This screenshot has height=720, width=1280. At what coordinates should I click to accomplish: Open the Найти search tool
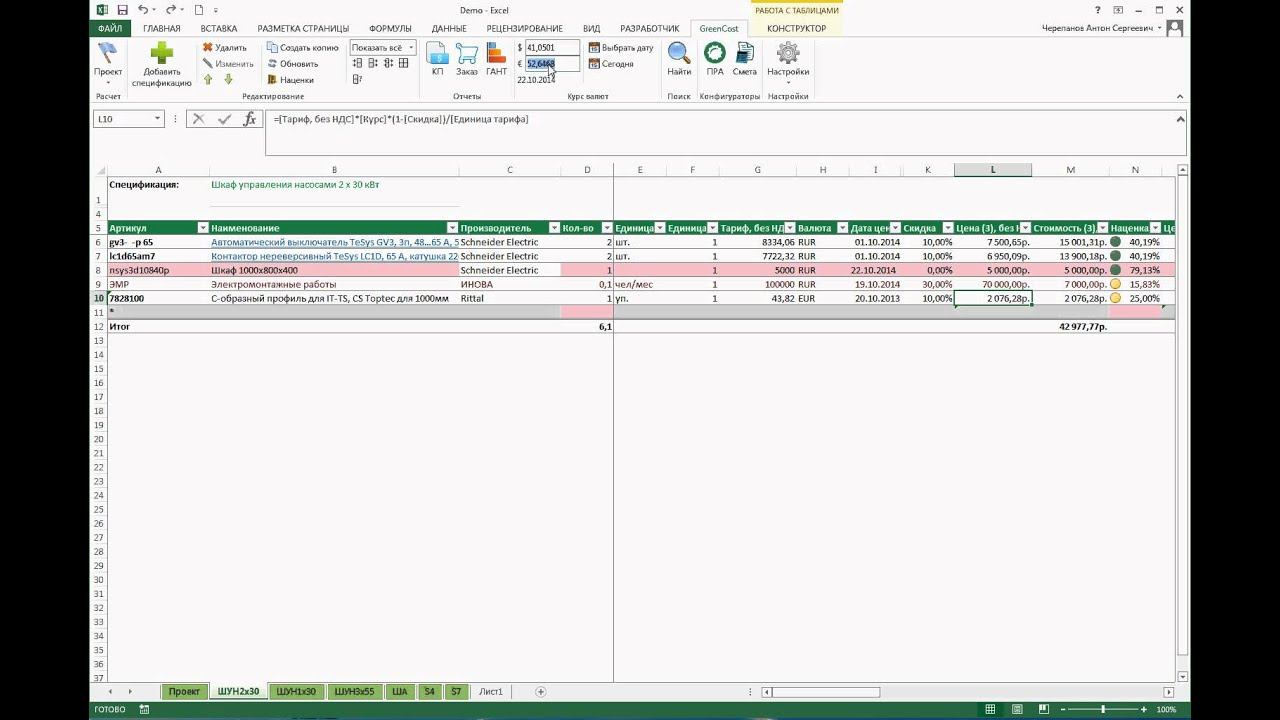[x=679, y=59]
